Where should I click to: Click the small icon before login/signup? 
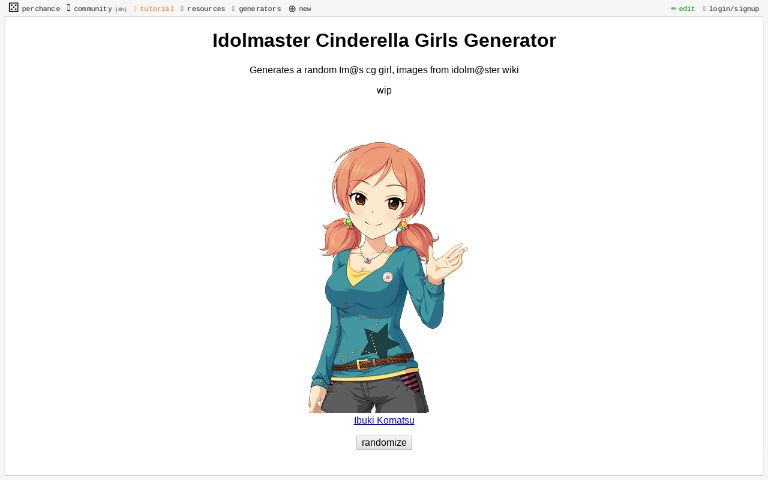pos(704,9)
